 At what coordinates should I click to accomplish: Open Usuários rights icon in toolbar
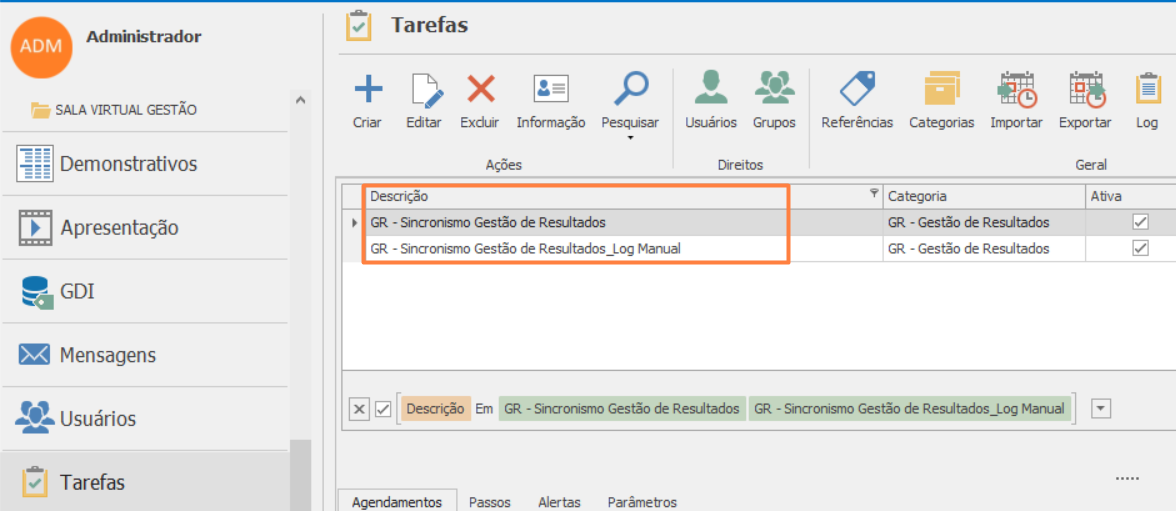point(711,90)
